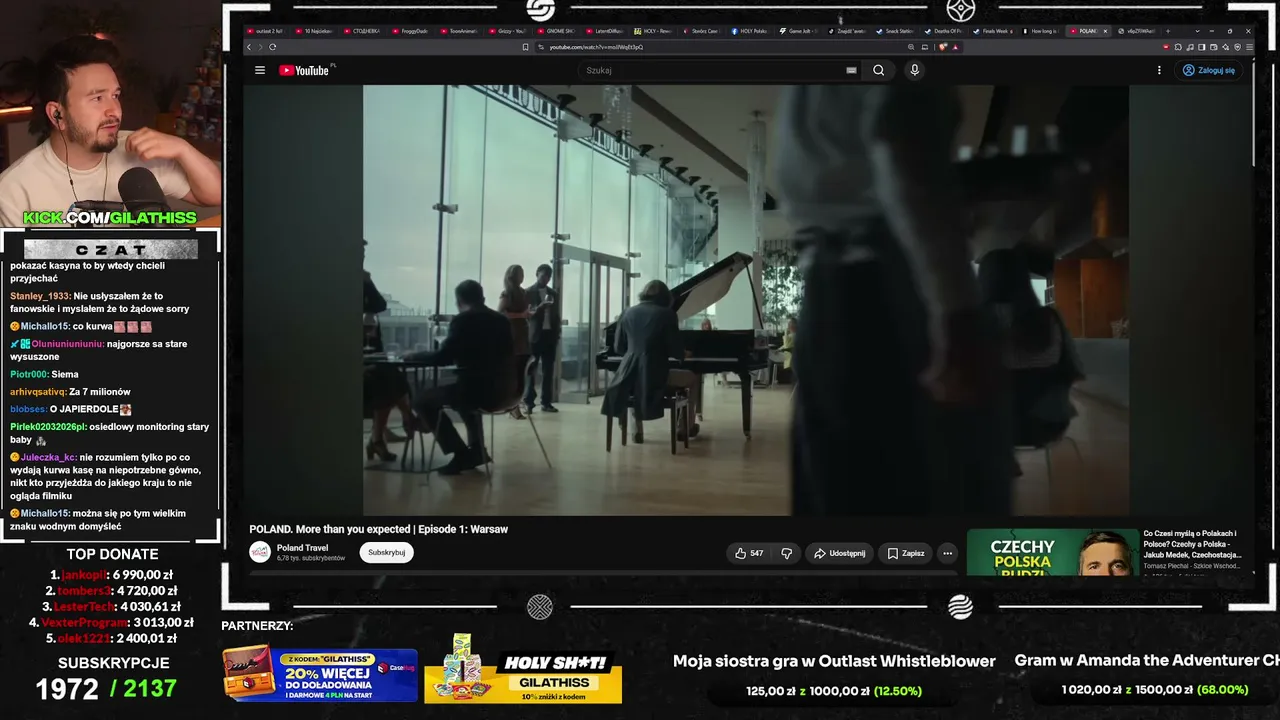Bookmark this page in the browser

[x=525, y=47]
